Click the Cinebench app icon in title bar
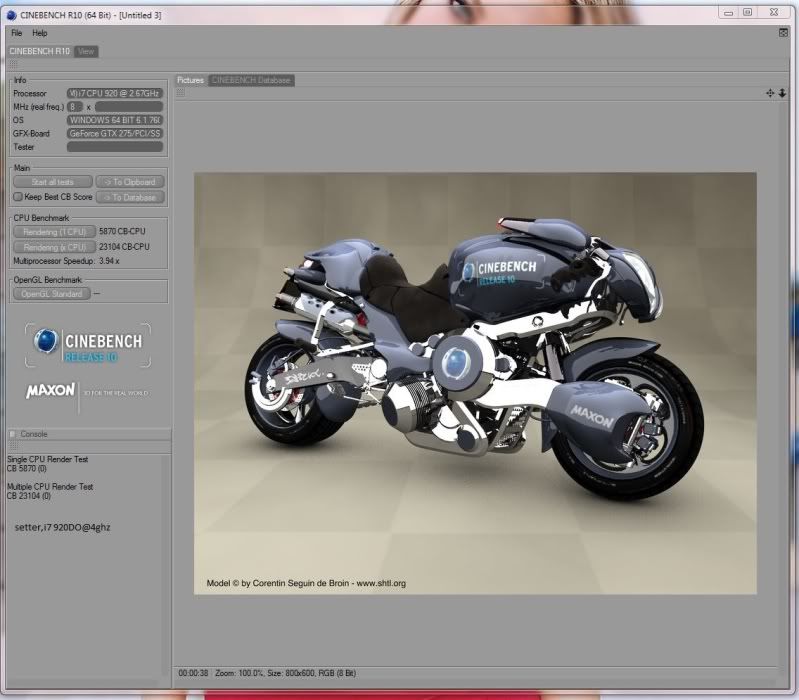799x700 pixels. pyautogui.click(x=11, y=15)
